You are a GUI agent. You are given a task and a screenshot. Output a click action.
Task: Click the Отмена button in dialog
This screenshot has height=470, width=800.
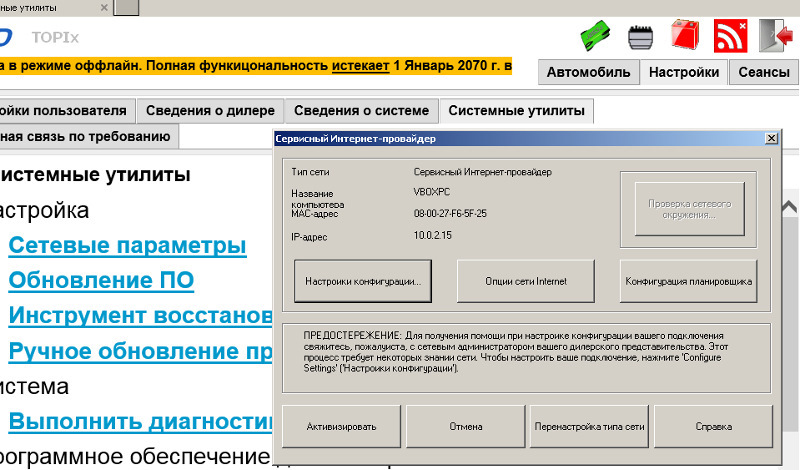465,427
